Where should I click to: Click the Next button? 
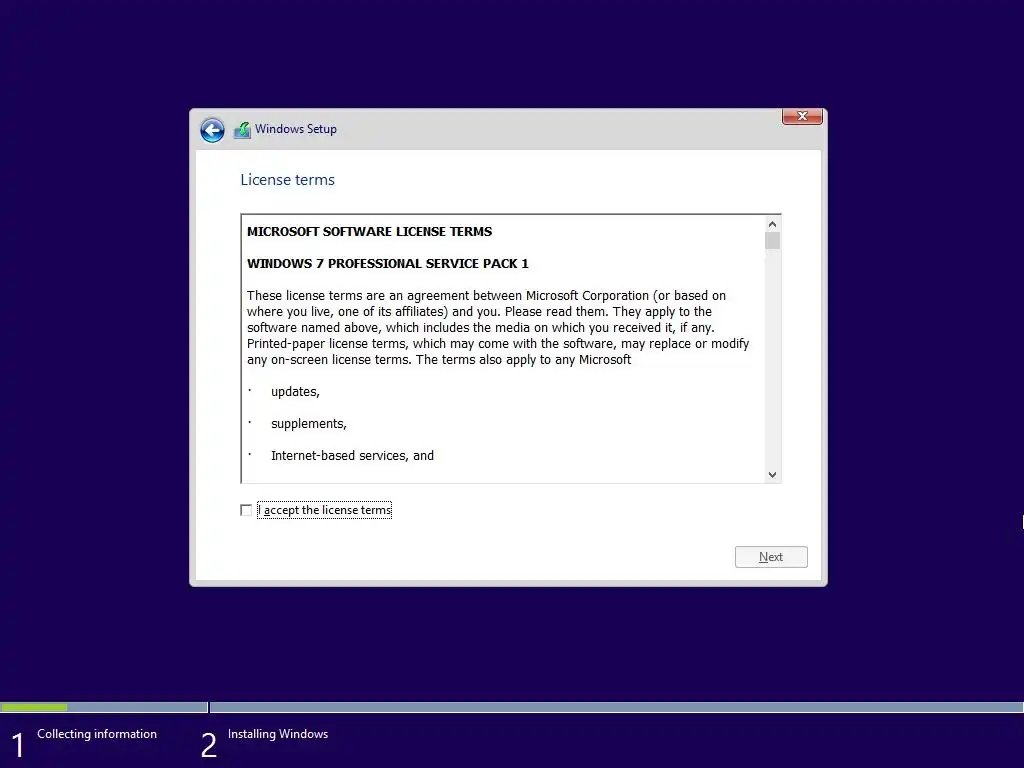(771, 557)
